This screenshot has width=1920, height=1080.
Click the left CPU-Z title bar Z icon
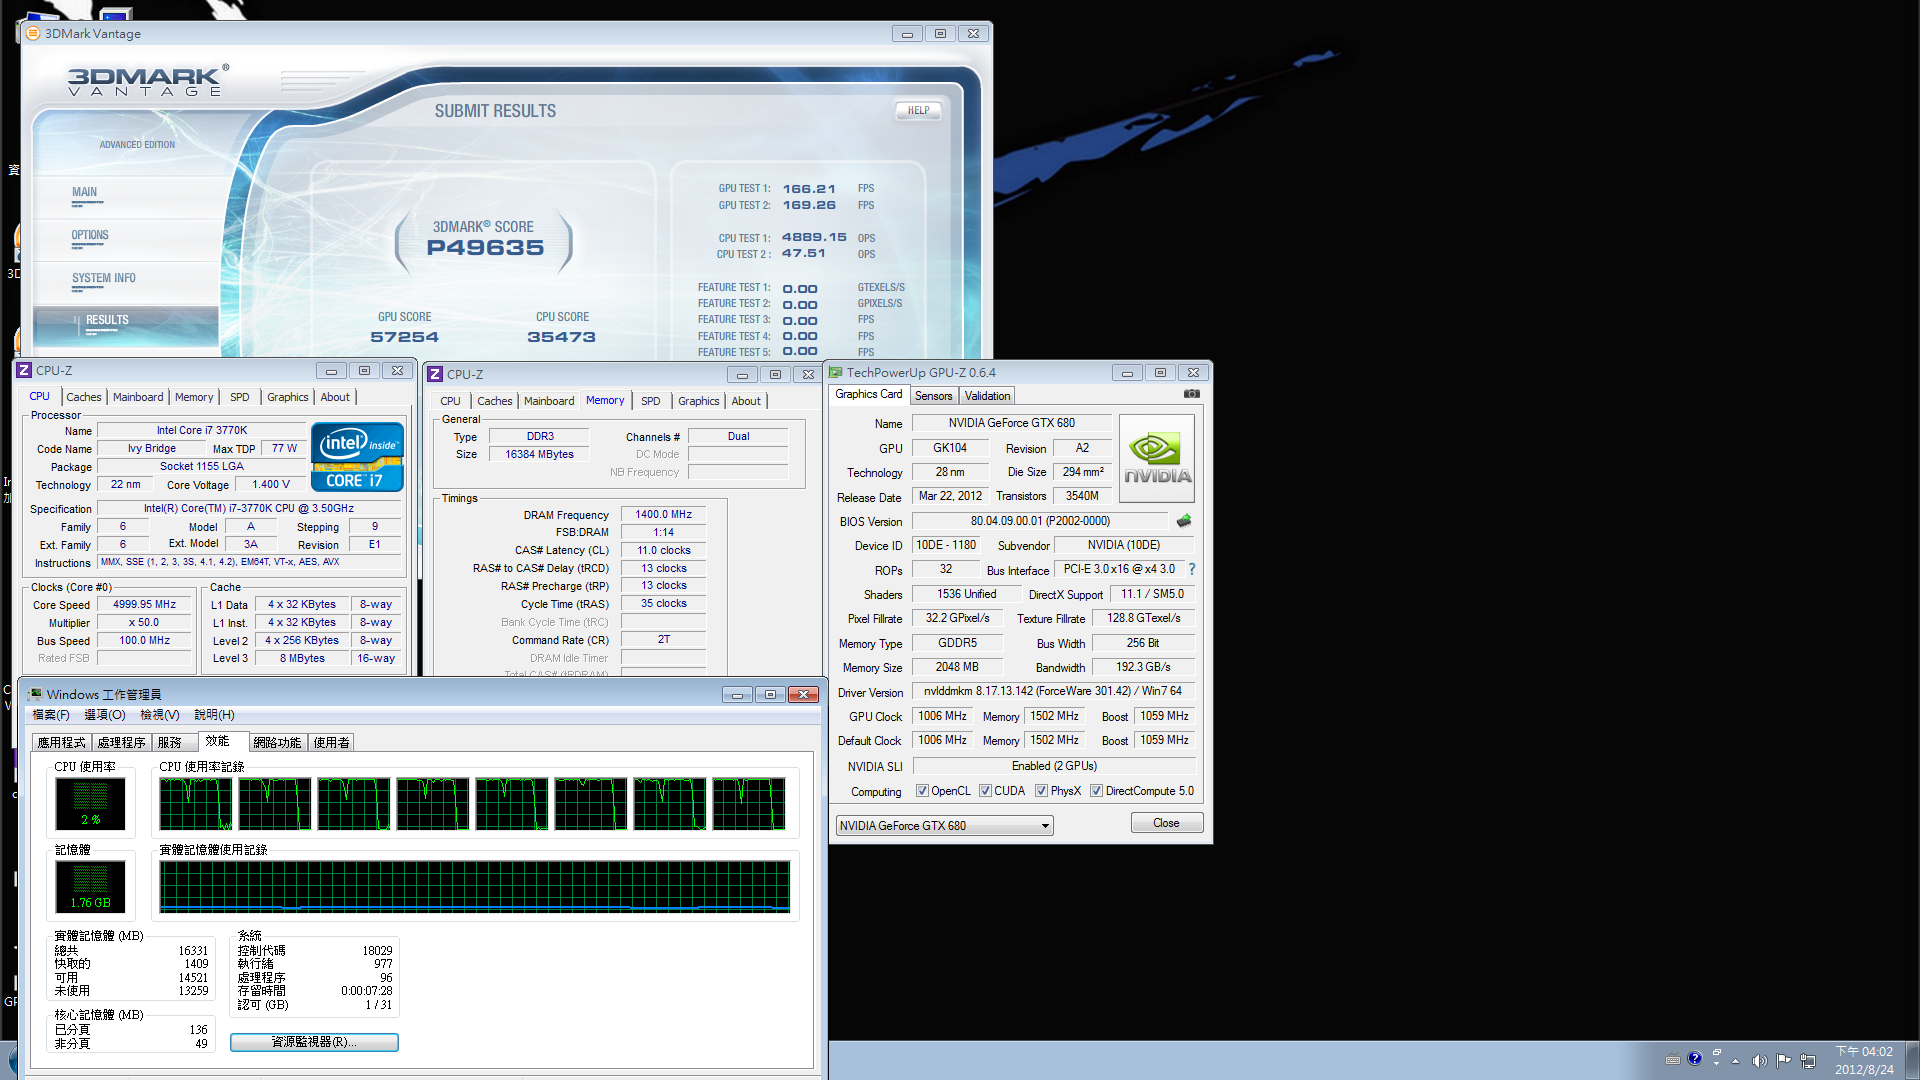(24, 371)
